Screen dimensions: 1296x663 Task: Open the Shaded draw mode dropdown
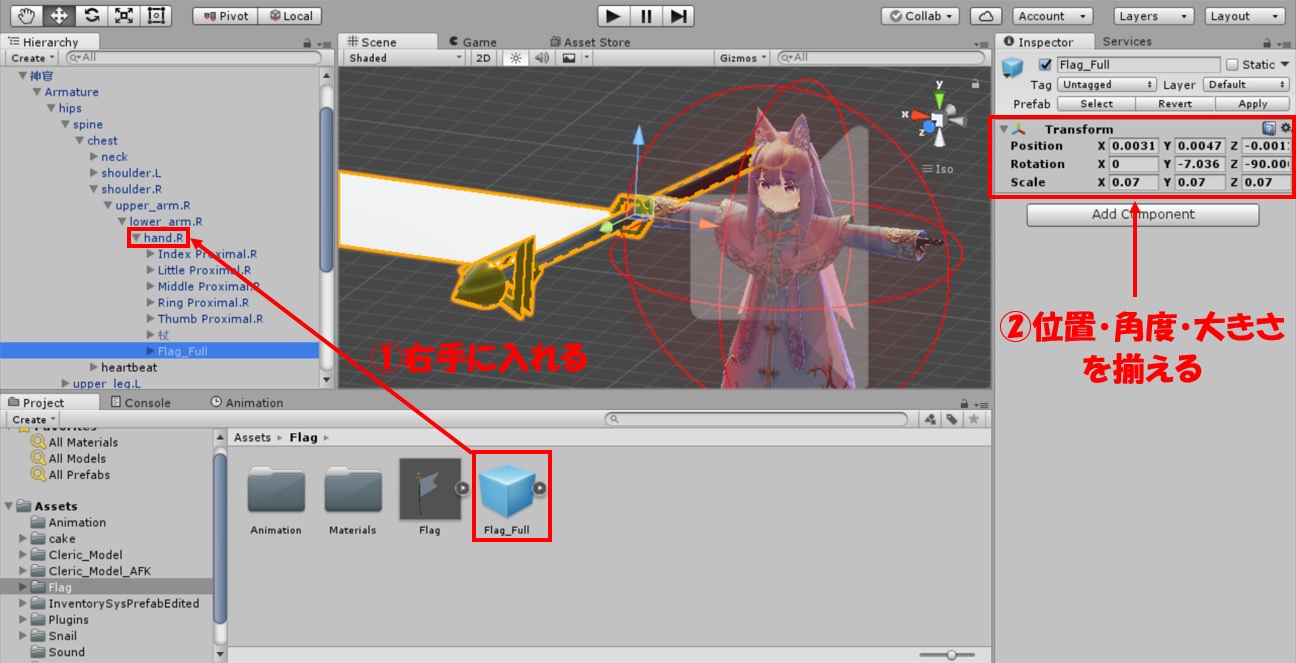pos(404,58)
